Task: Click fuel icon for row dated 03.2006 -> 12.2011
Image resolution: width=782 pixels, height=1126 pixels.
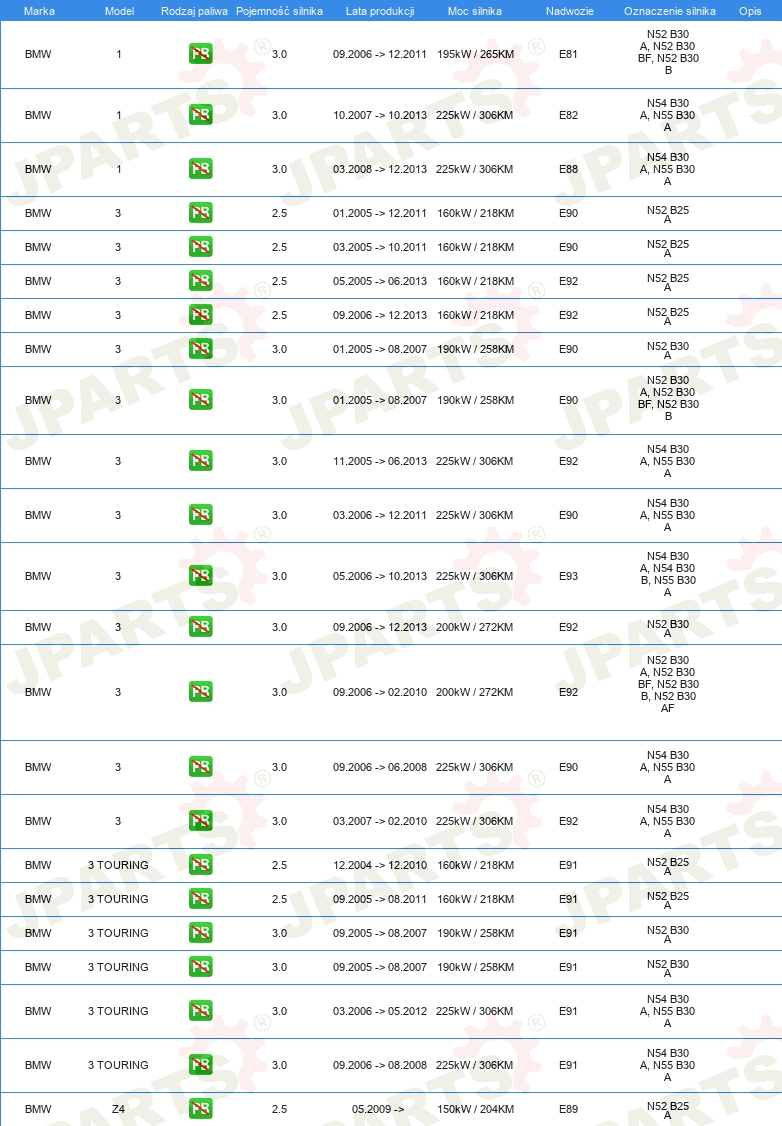Action: (200, 515)
